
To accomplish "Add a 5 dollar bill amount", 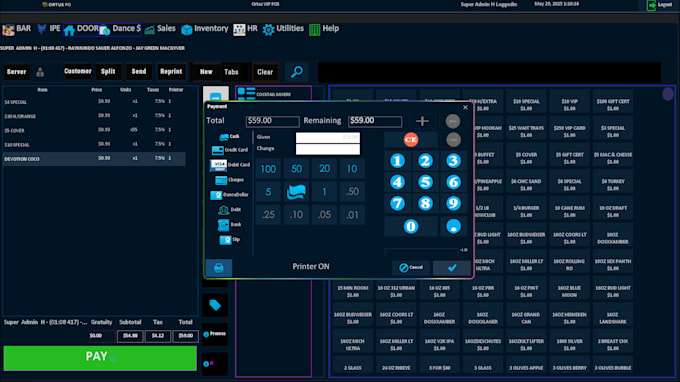I will (x=268, y=192).
